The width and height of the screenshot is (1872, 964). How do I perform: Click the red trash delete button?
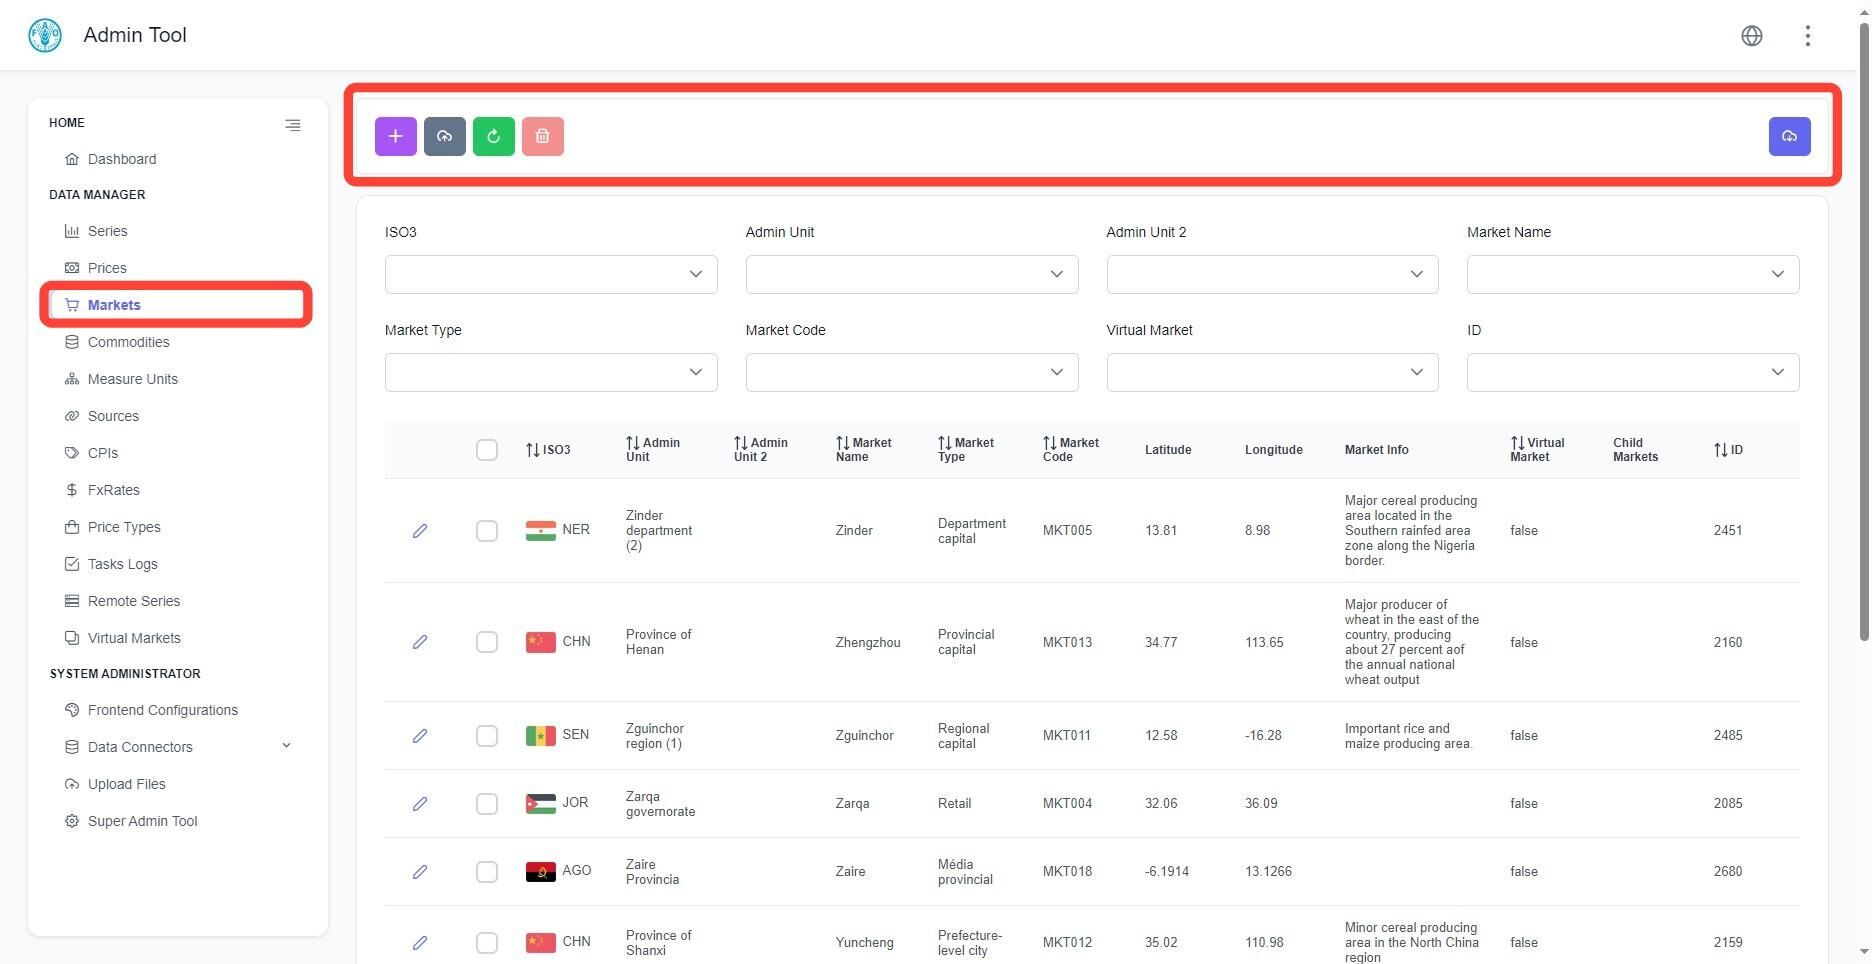[542, 136]
